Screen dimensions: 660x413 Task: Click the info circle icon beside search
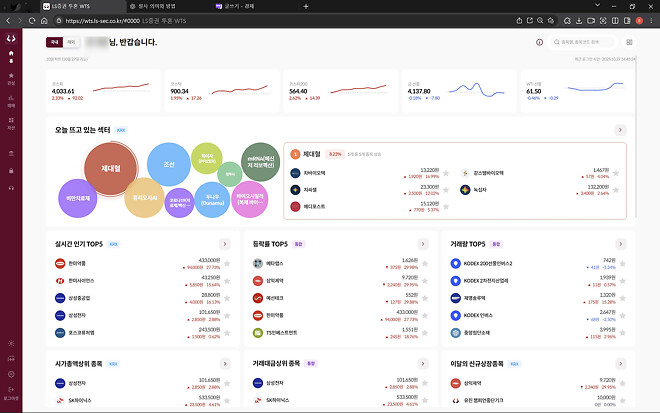click(539, 42)
